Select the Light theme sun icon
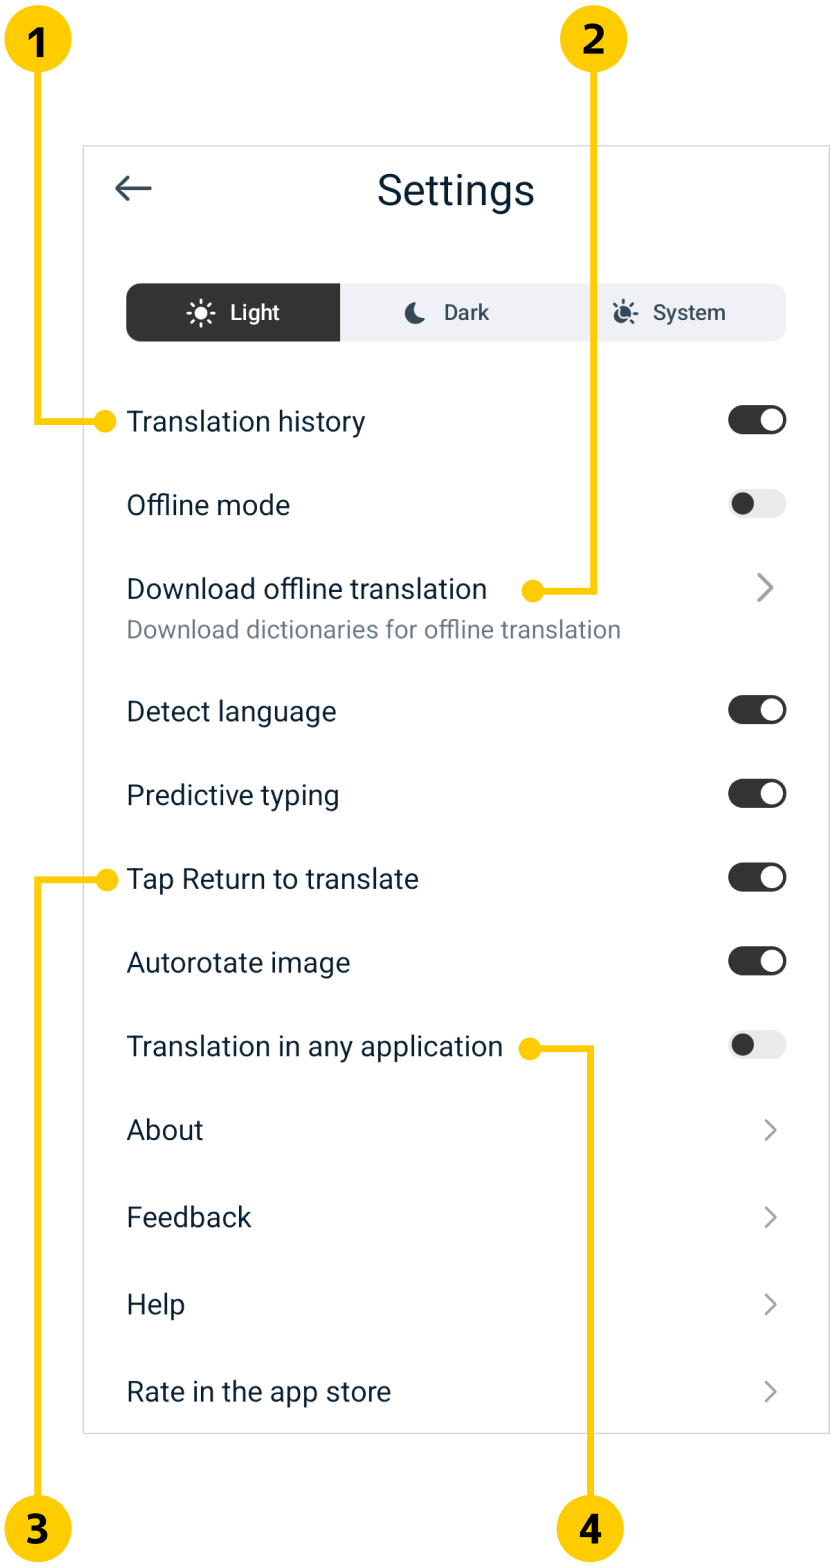 click(201, 313)
